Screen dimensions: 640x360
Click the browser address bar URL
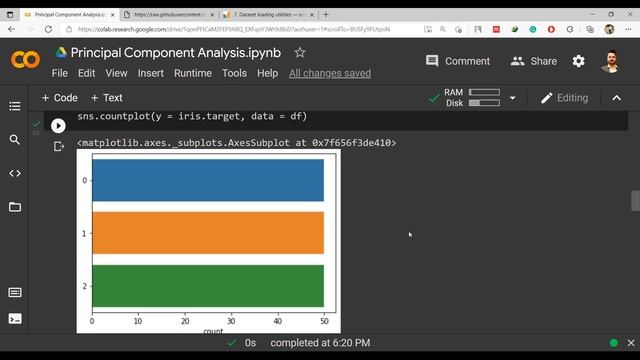click(x=234, y=29)
